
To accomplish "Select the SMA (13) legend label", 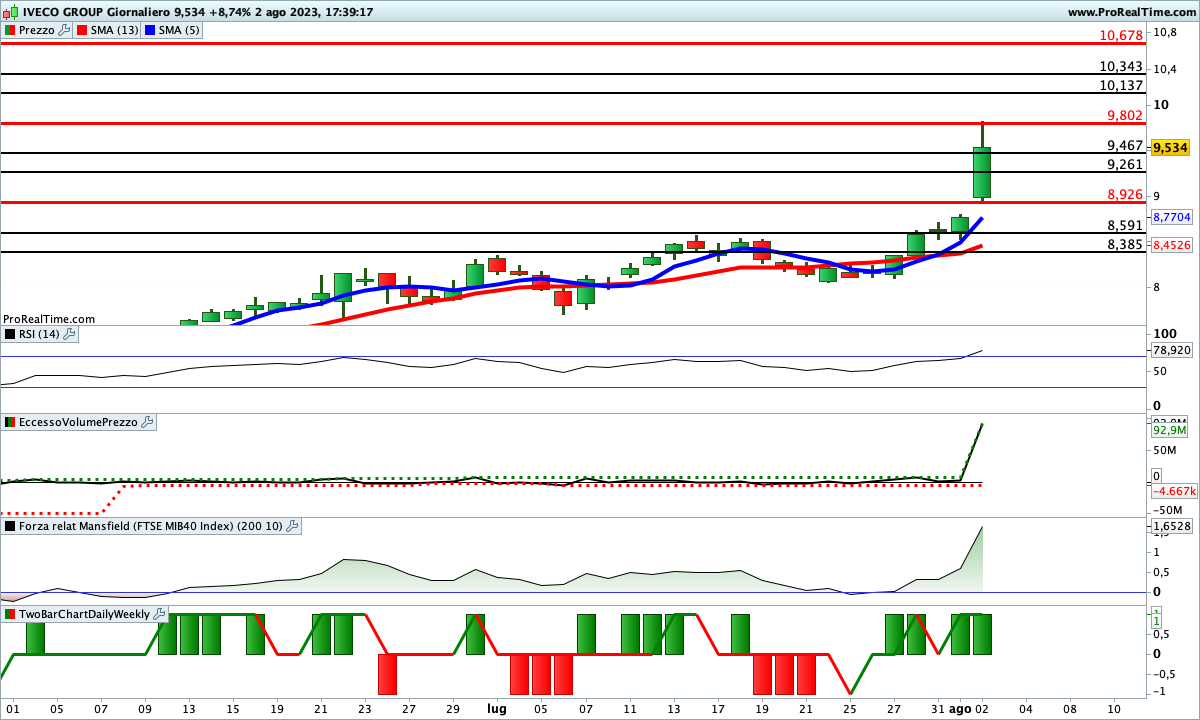I will [116, 30].
